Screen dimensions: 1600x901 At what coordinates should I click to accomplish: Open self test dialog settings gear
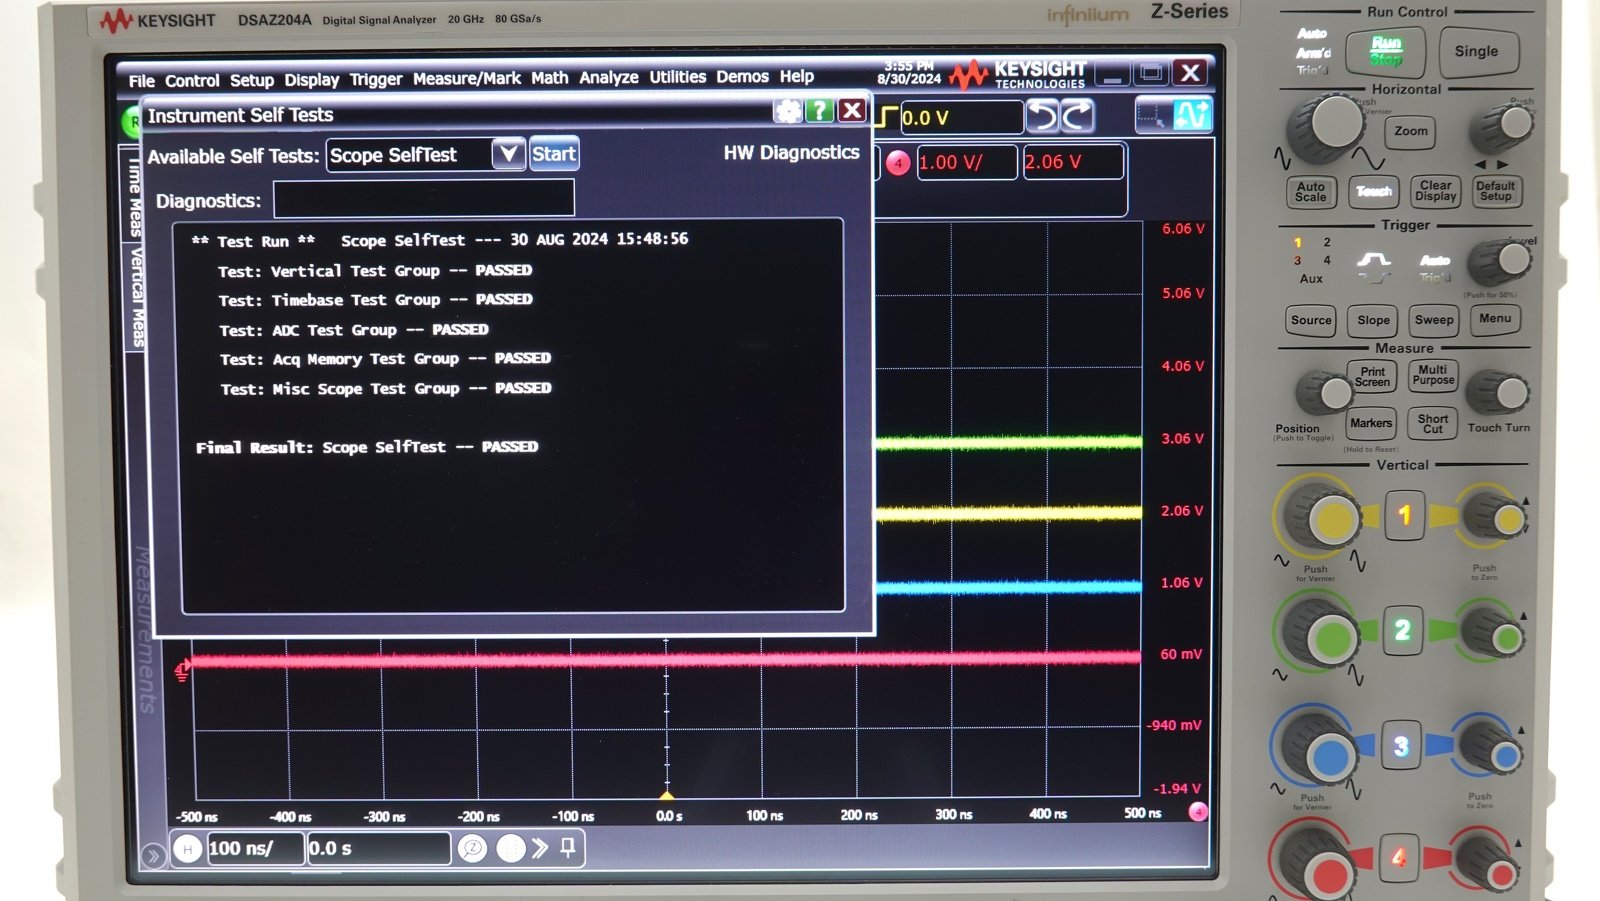coord(787,111)
